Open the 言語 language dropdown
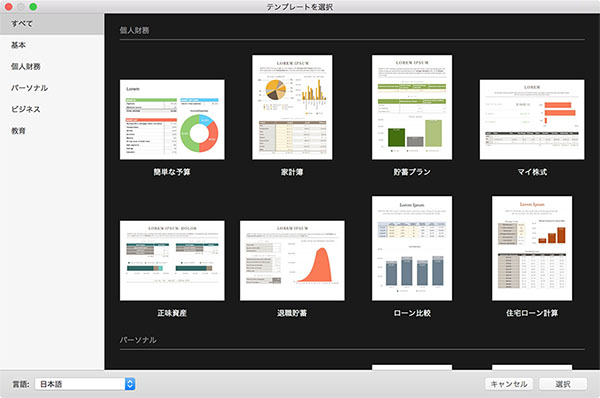The width and height of the screenshot is (600, 398). (x=85, y=384)
